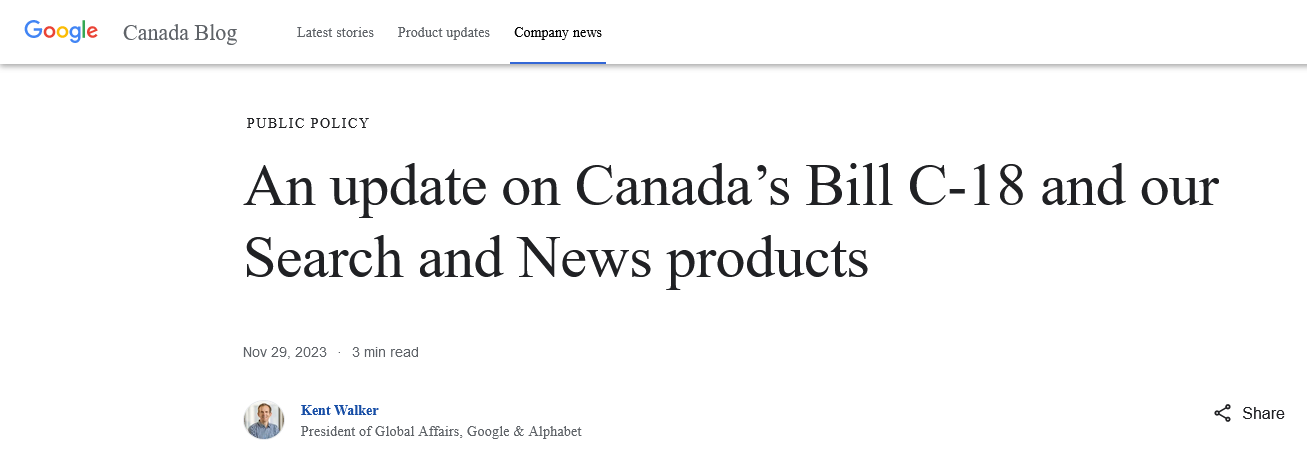Click the blue underline below Company news
The height and width of the screenshot is (465, 1307).
(x=558, y=62)
